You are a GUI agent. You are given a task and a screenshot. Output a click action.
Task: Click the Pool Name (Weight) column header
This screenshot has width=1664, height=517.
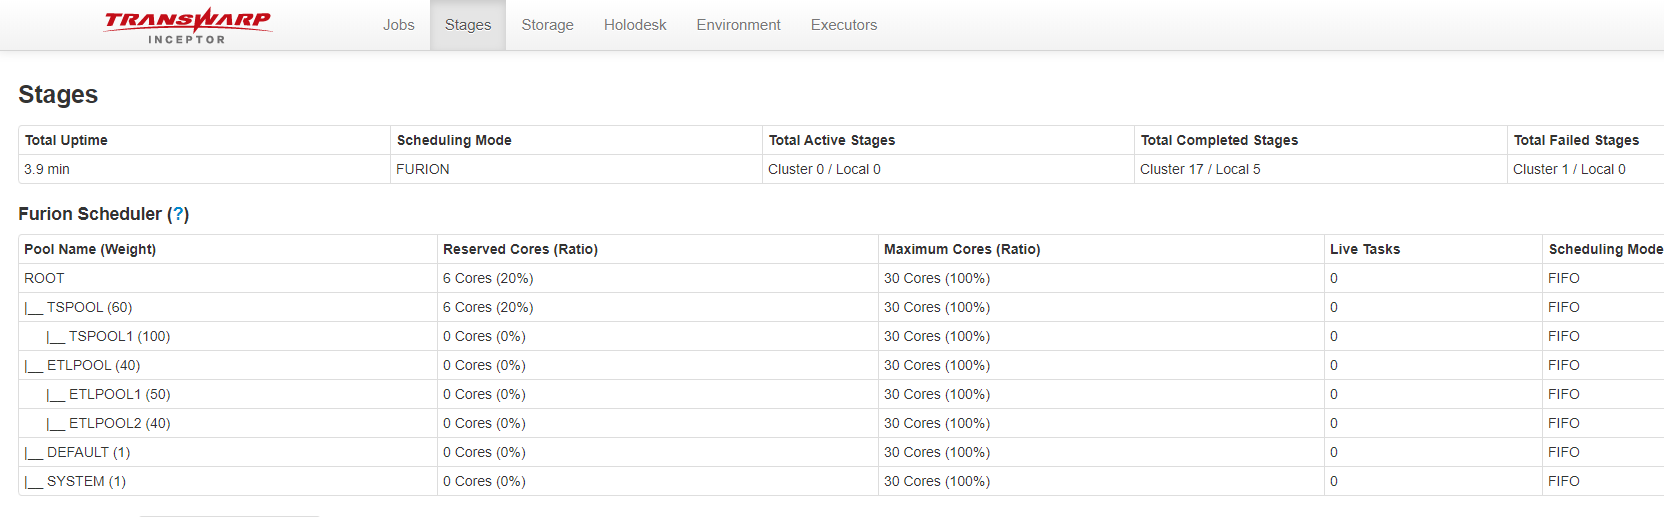pyautogui.click(x=90, y=249)
